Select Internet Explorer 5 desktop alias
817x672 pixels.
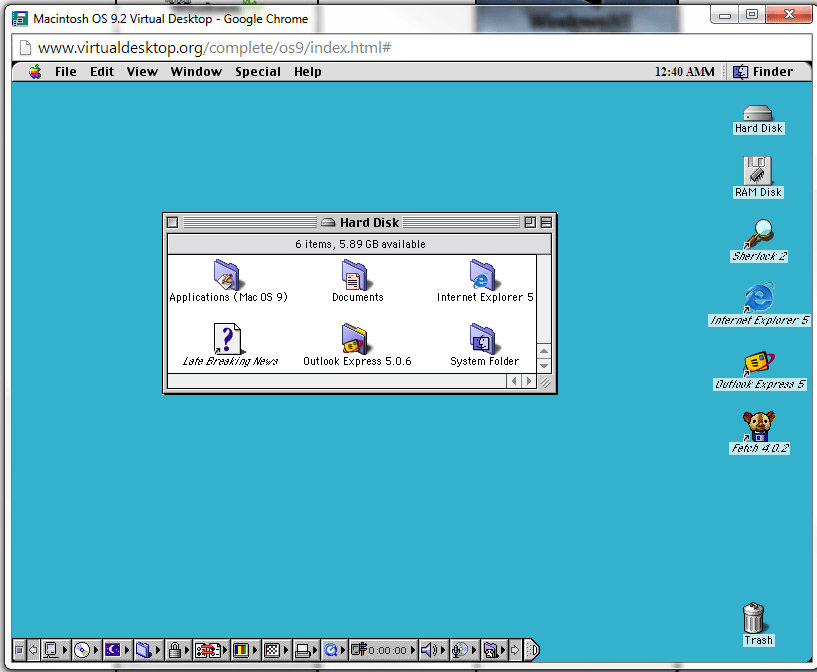(759, 305)
